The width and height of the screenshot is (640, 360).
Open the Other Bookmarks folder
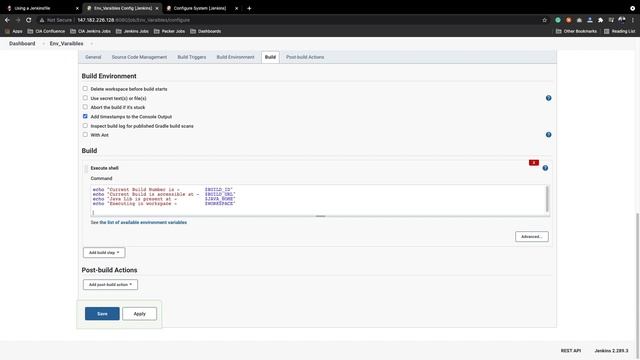click(x=576, y=31)
